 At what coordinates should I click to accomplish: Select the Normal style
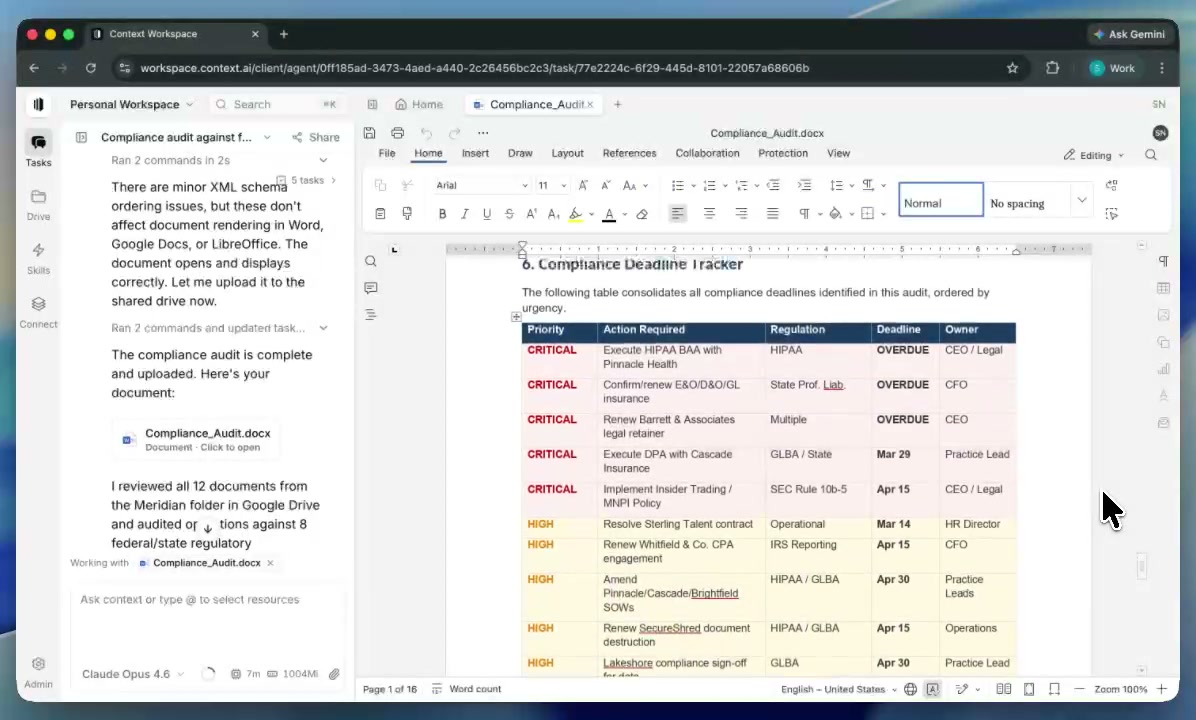coord(940,200)
